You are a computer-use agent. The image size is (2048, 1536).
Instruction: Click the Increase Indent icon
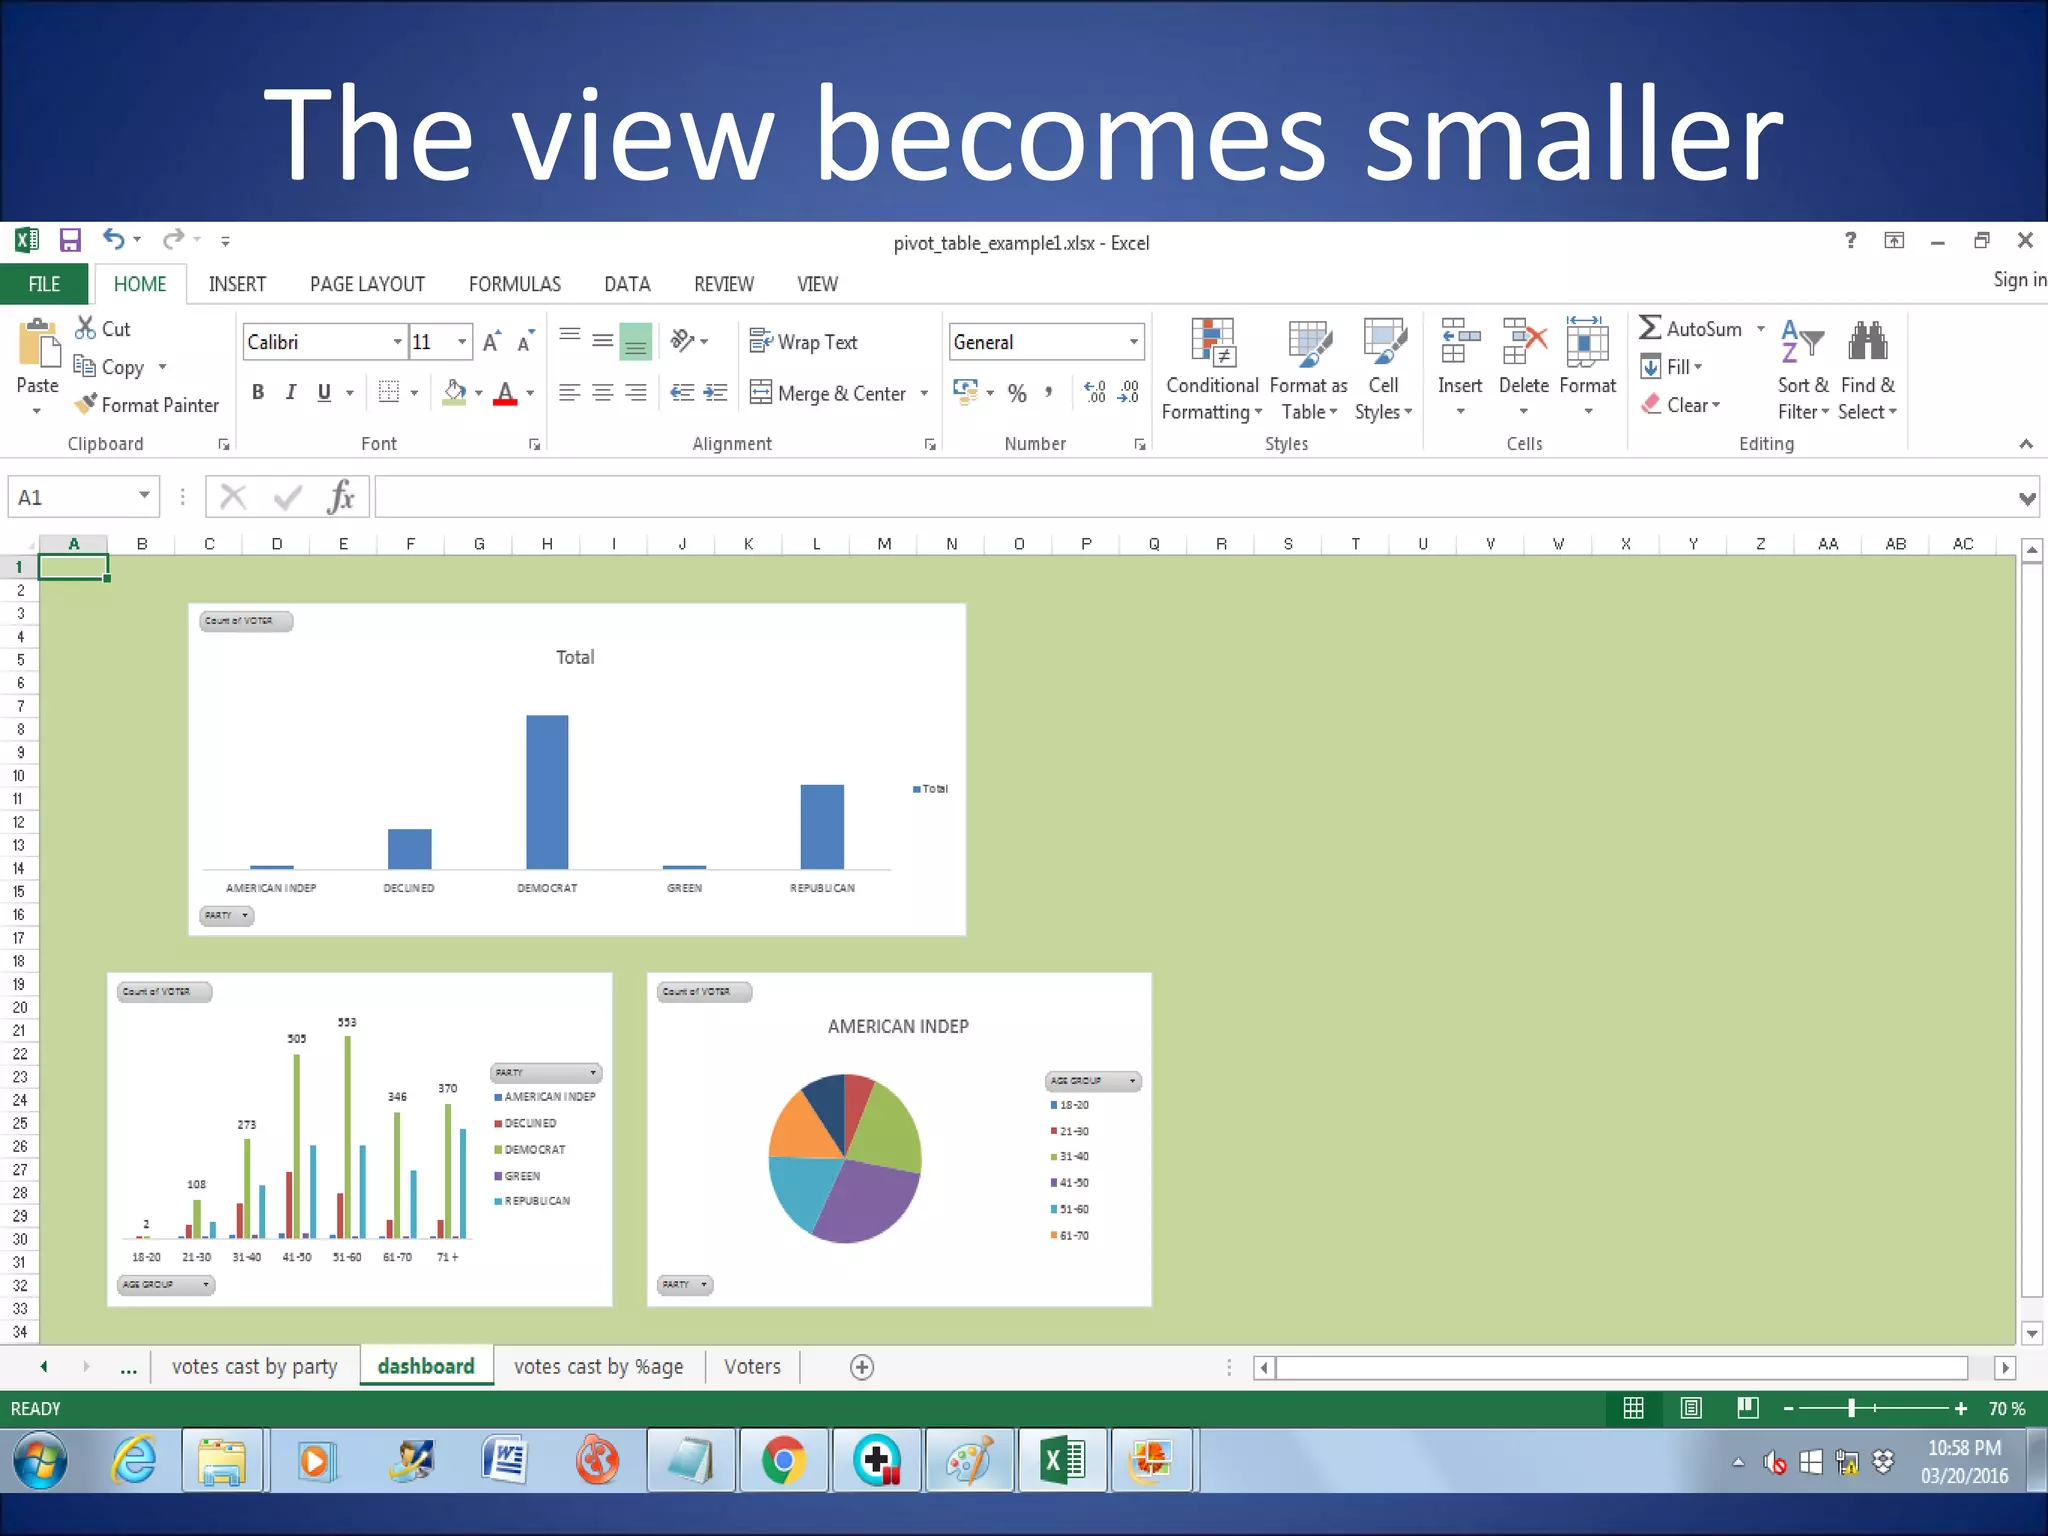[x=716, y=392]
